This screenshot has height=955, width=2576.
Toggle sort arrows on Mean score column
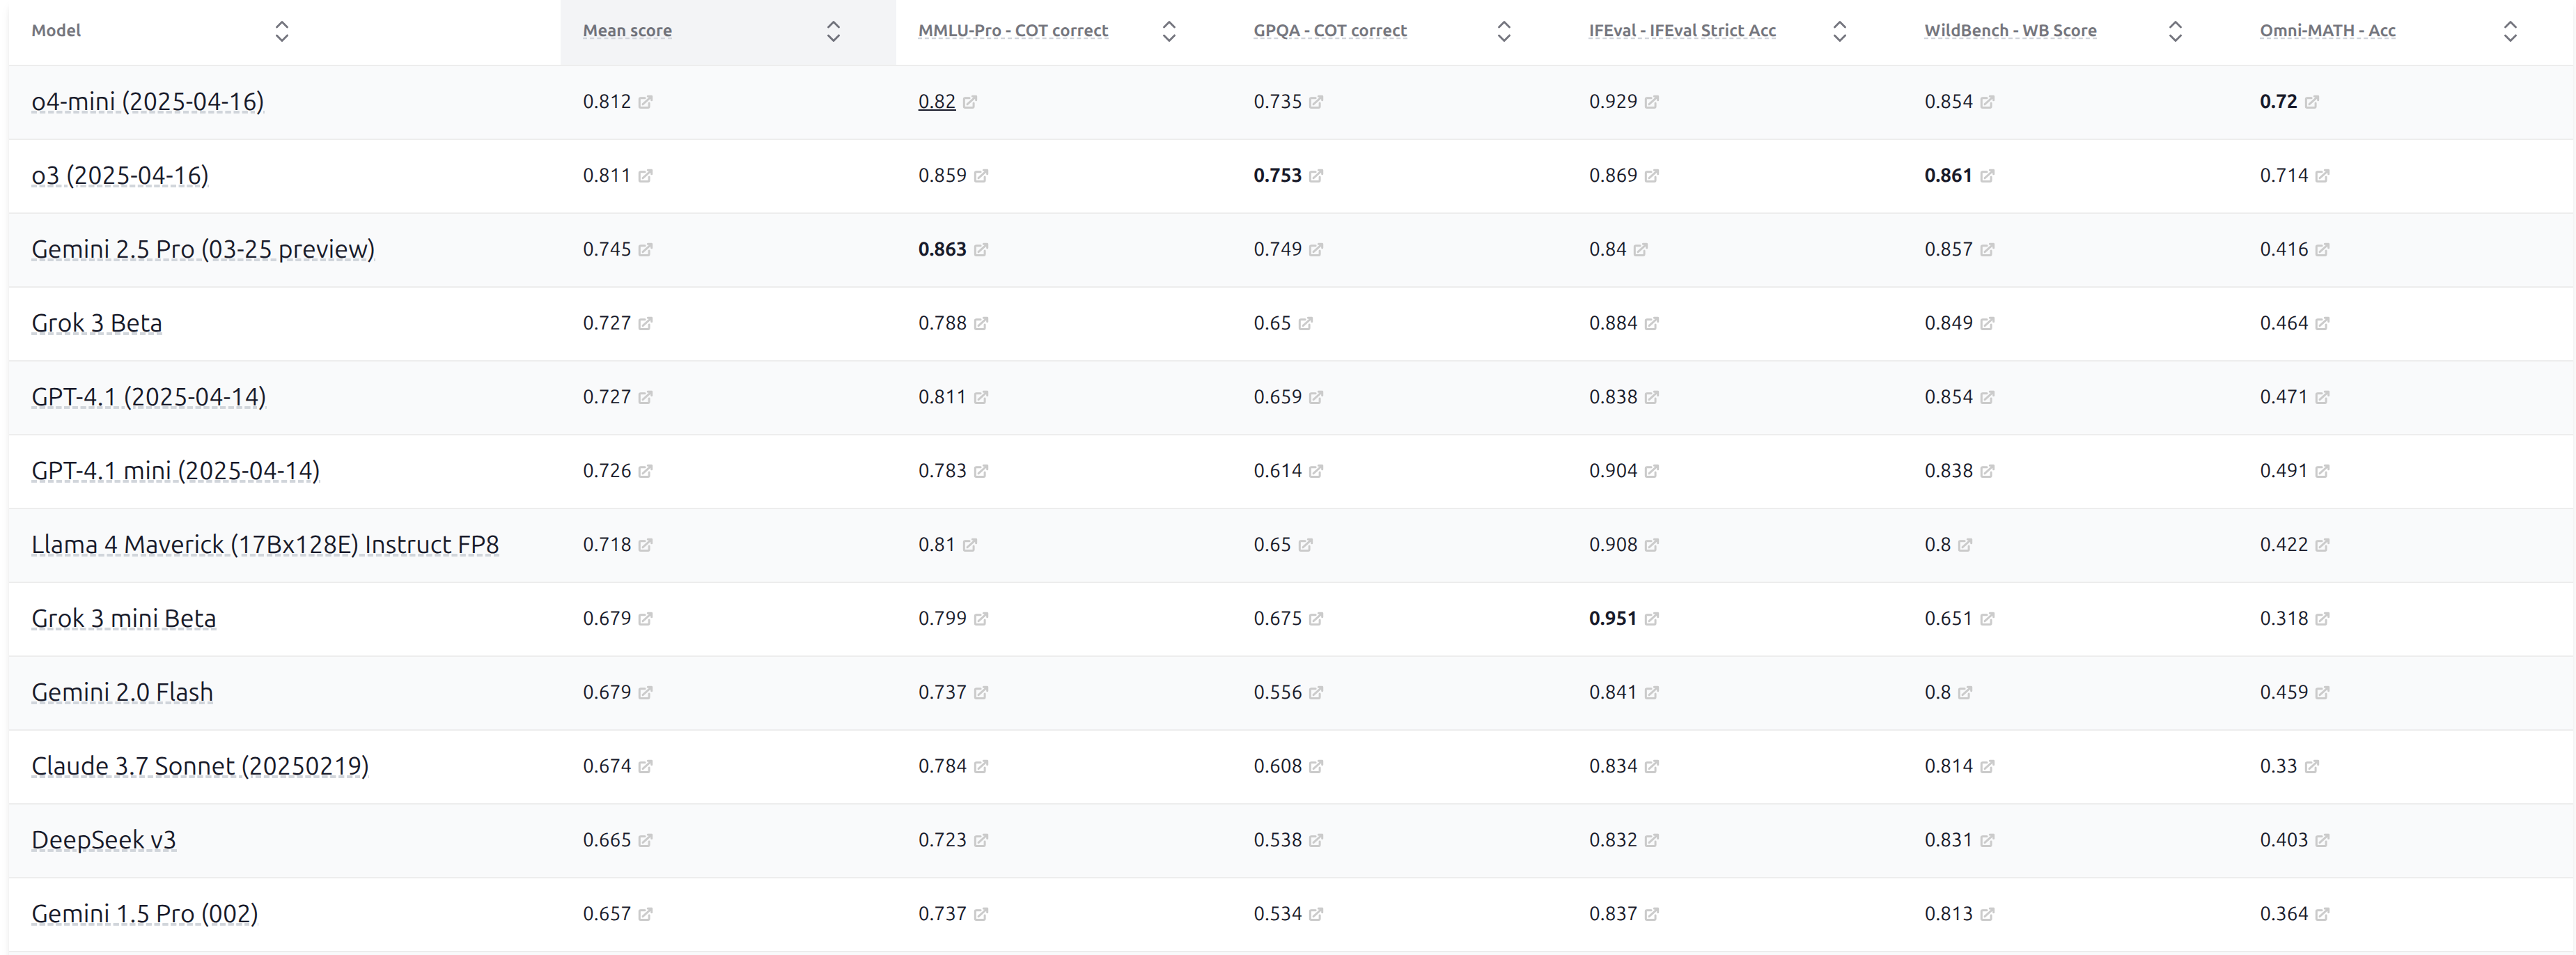point(833,31)
